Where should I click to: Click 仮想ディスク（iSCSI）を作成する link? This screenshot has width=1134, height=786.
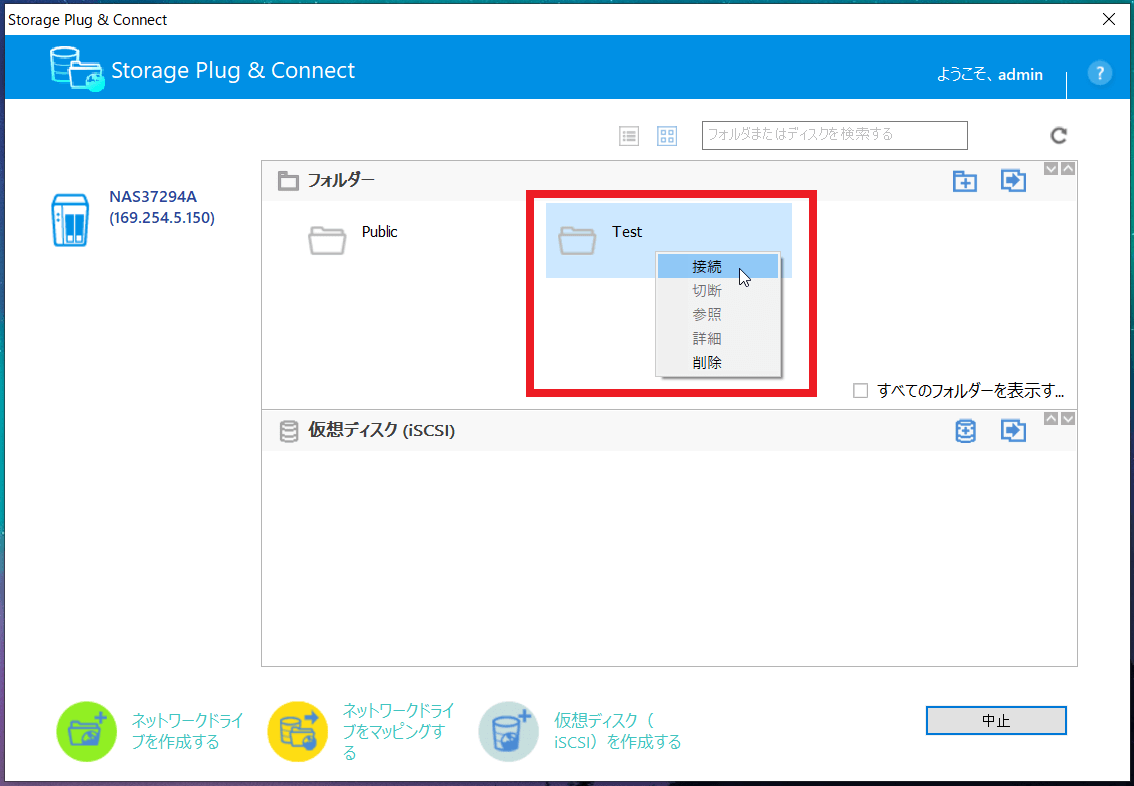[618, 731]
